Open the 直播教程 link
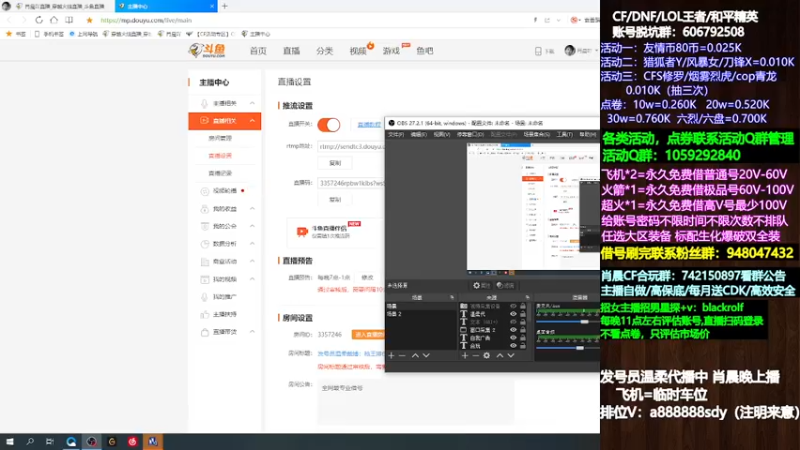Viewport: 800px width, 450px height. pyautogui.click(x=369, y=124)
